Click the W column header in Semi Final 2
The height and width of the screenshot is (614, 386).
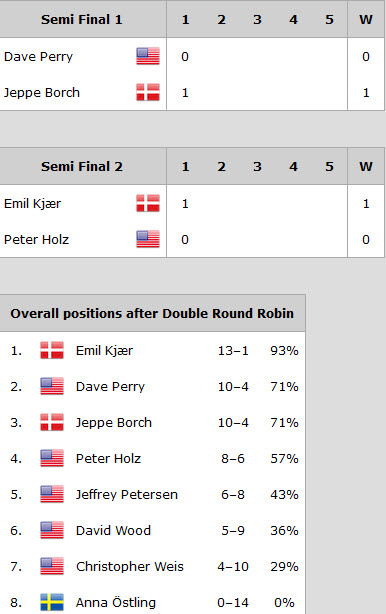366,166
